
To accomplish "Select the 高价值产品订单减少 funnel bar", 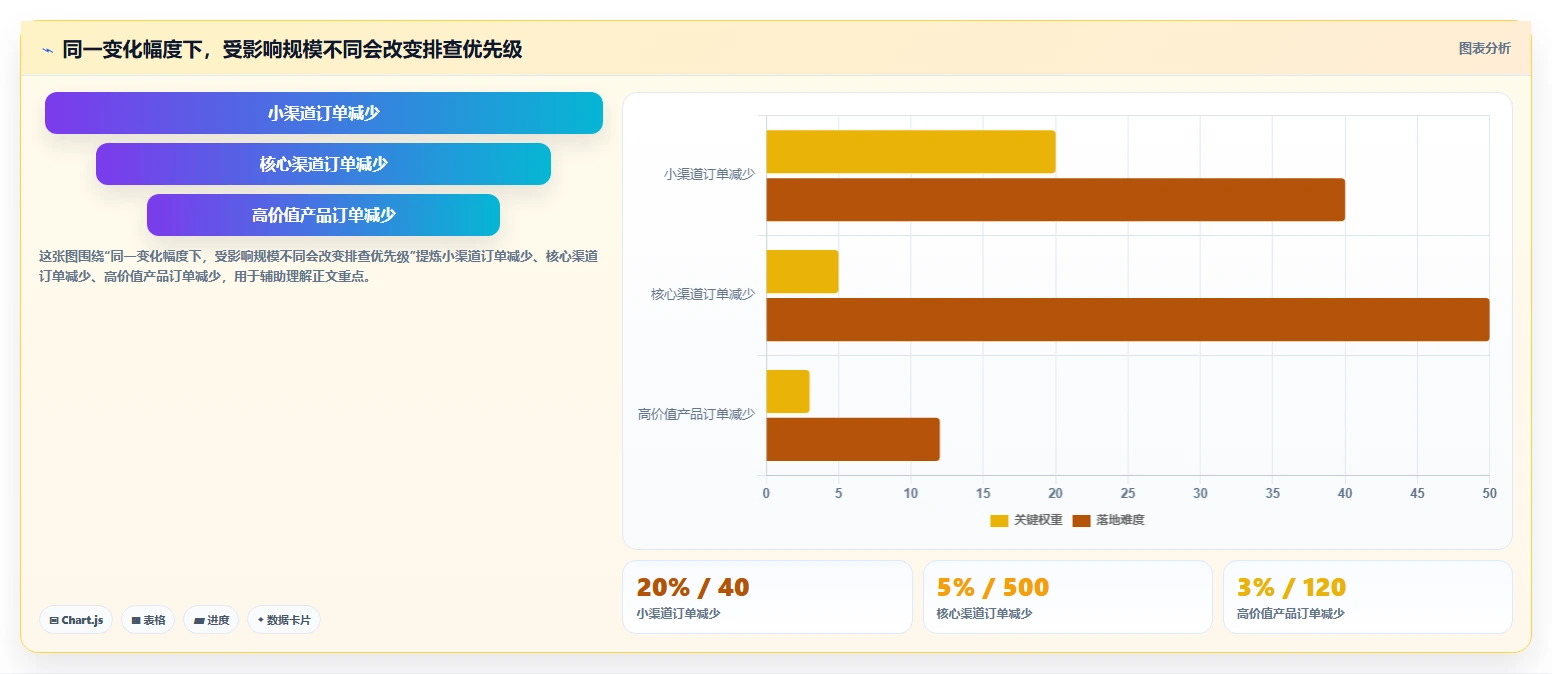I will pyautogui.click(x=324, y=215).
